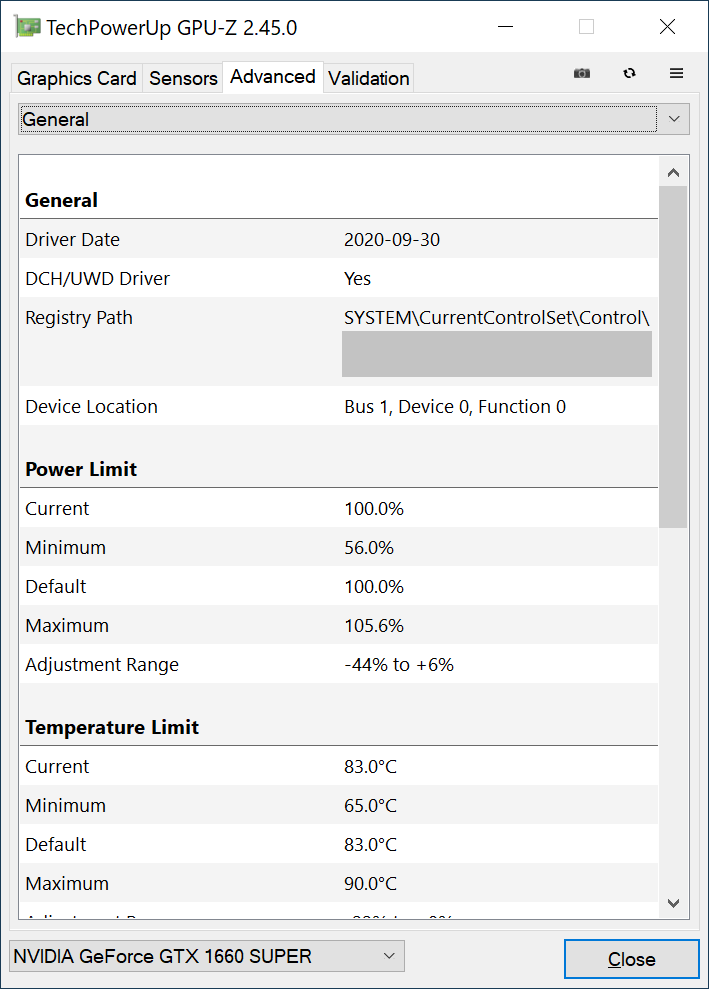Image resolution: width=709 pixels, height=989 pixels.
Task: Click the vertical scrollbar thumb
Action: [673, 356]
